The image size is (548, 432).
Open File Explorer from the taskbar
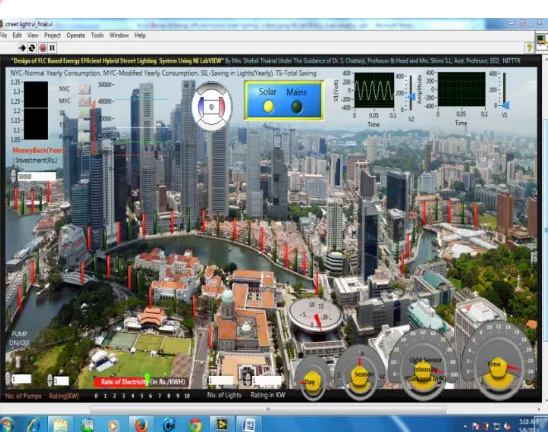60,424
